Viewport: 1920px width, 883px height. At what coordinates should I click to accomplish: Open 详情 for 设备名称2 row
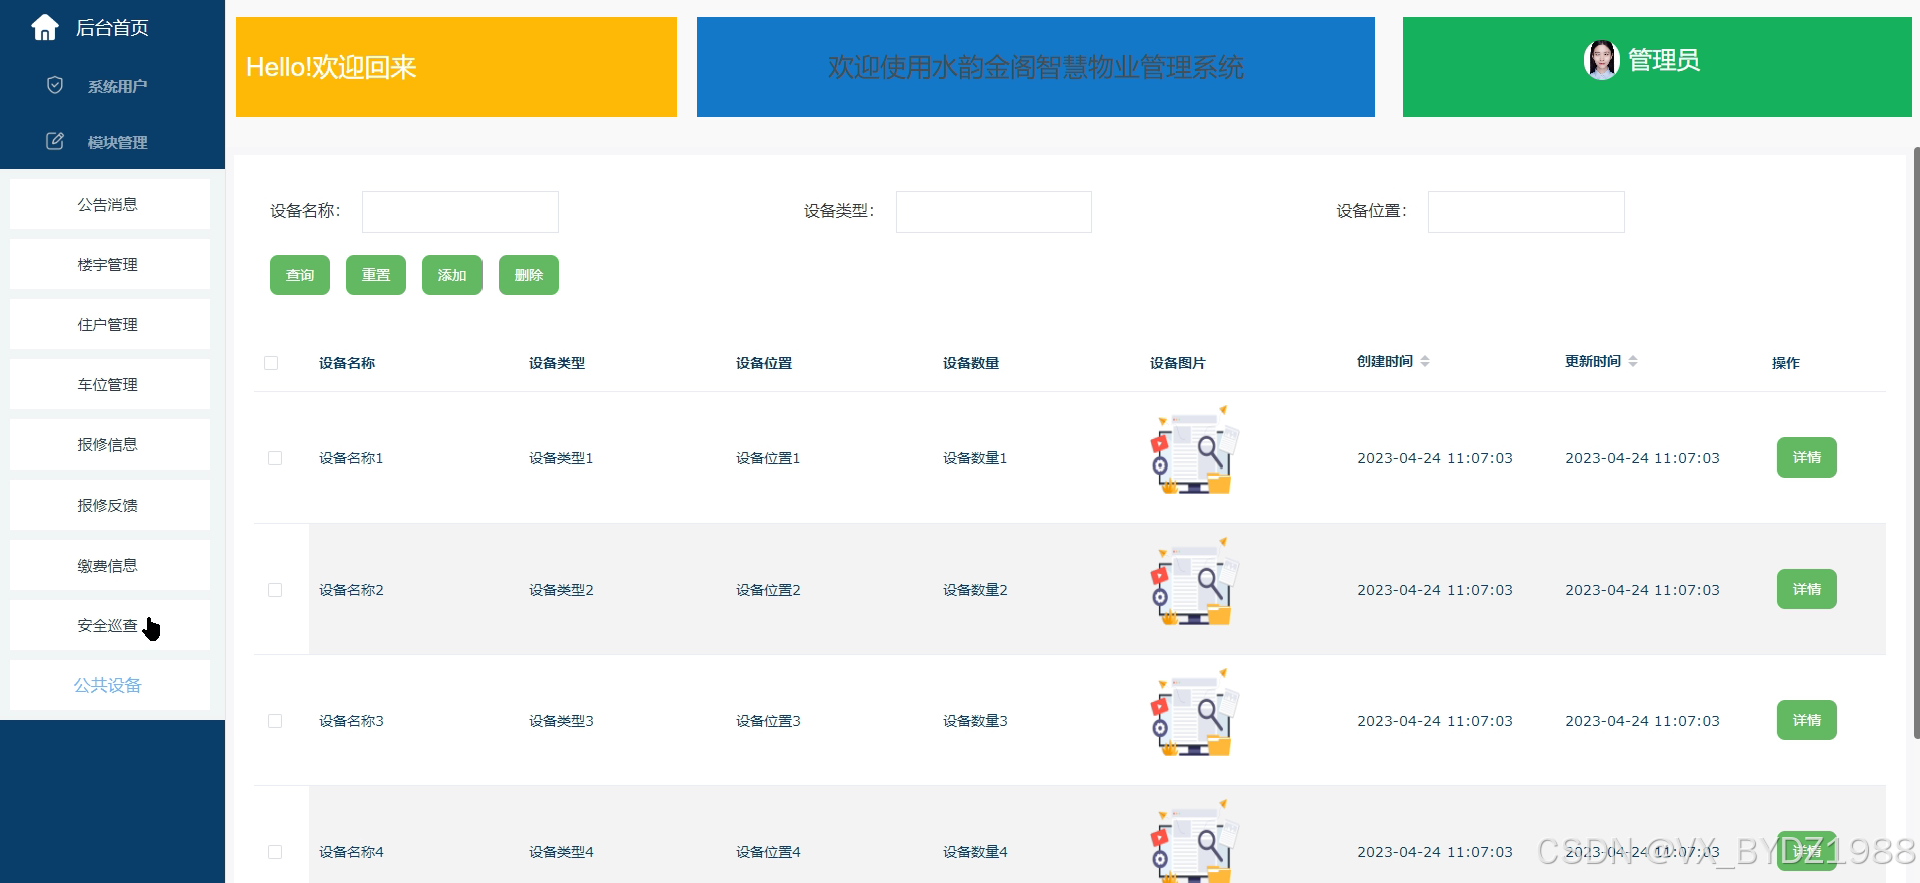(1807, 589)
